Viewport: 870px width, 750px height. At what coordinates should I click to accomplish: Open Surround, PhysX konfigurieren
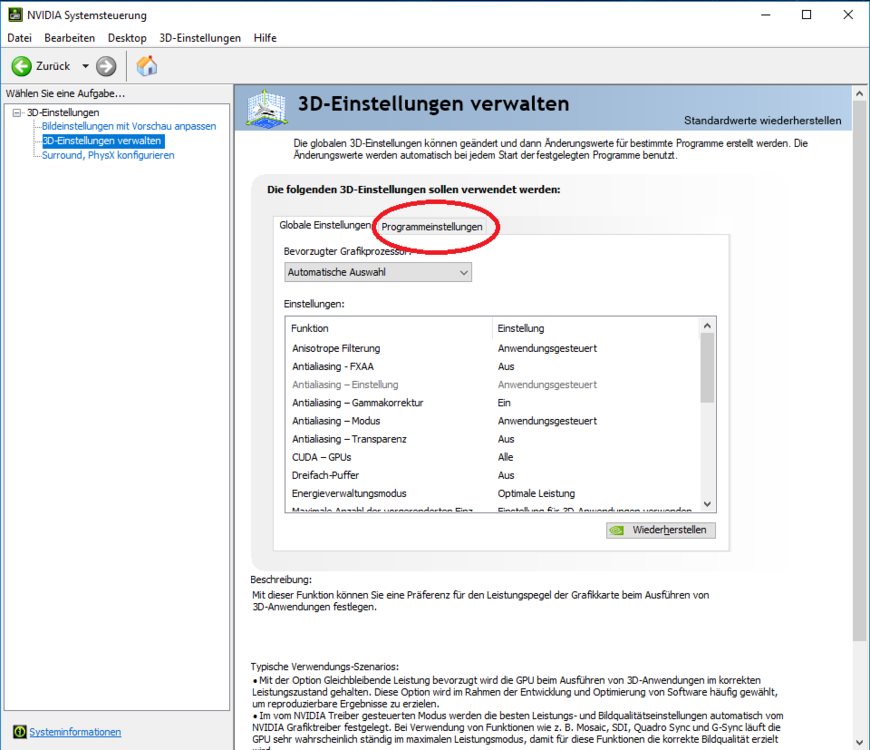point(107,155)
